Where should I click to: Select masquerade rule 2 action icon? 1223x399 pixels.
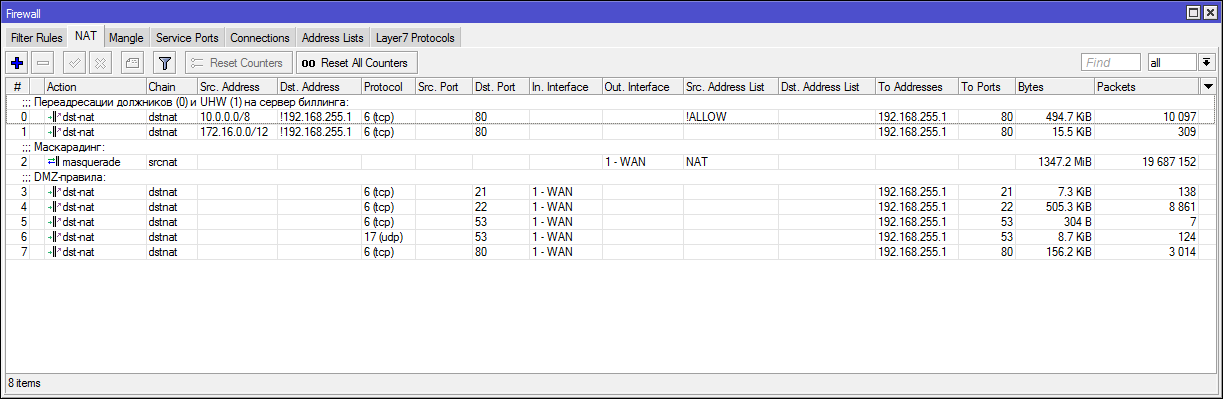click(x=54, y=161)
